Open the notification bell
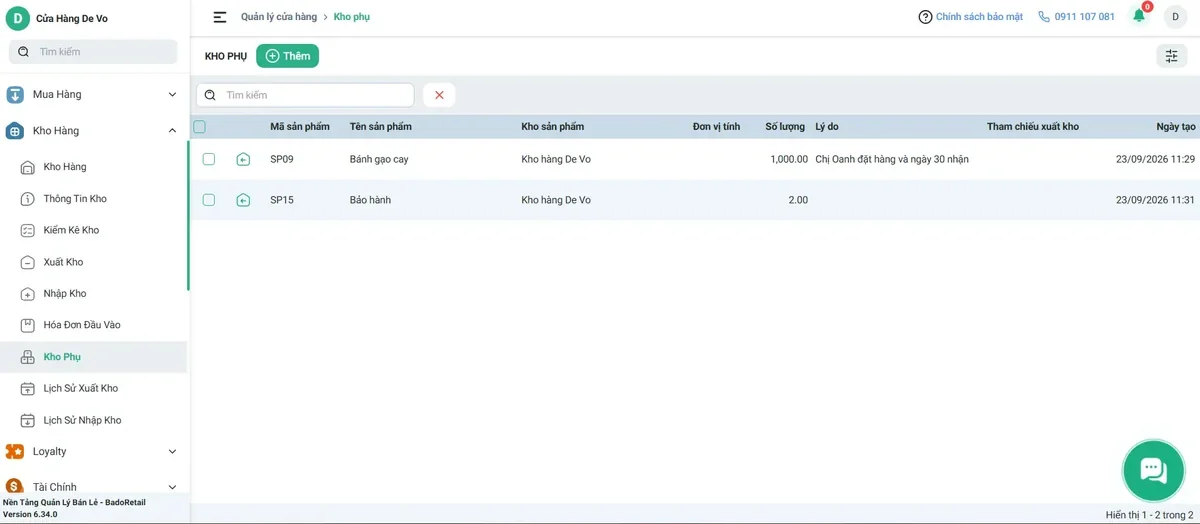The height and width of the screenshot is (524, 1200). pyautogui.click(x=1139, y=16)
